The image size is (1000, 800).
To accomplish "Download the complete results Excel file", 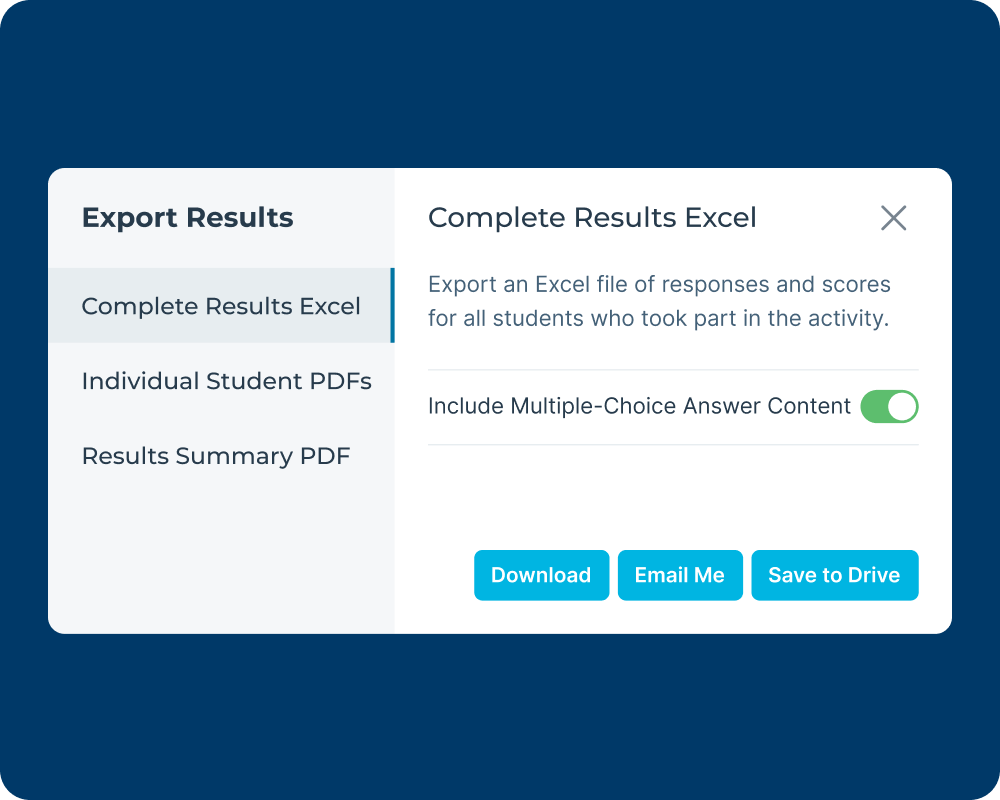I will 541,575.
